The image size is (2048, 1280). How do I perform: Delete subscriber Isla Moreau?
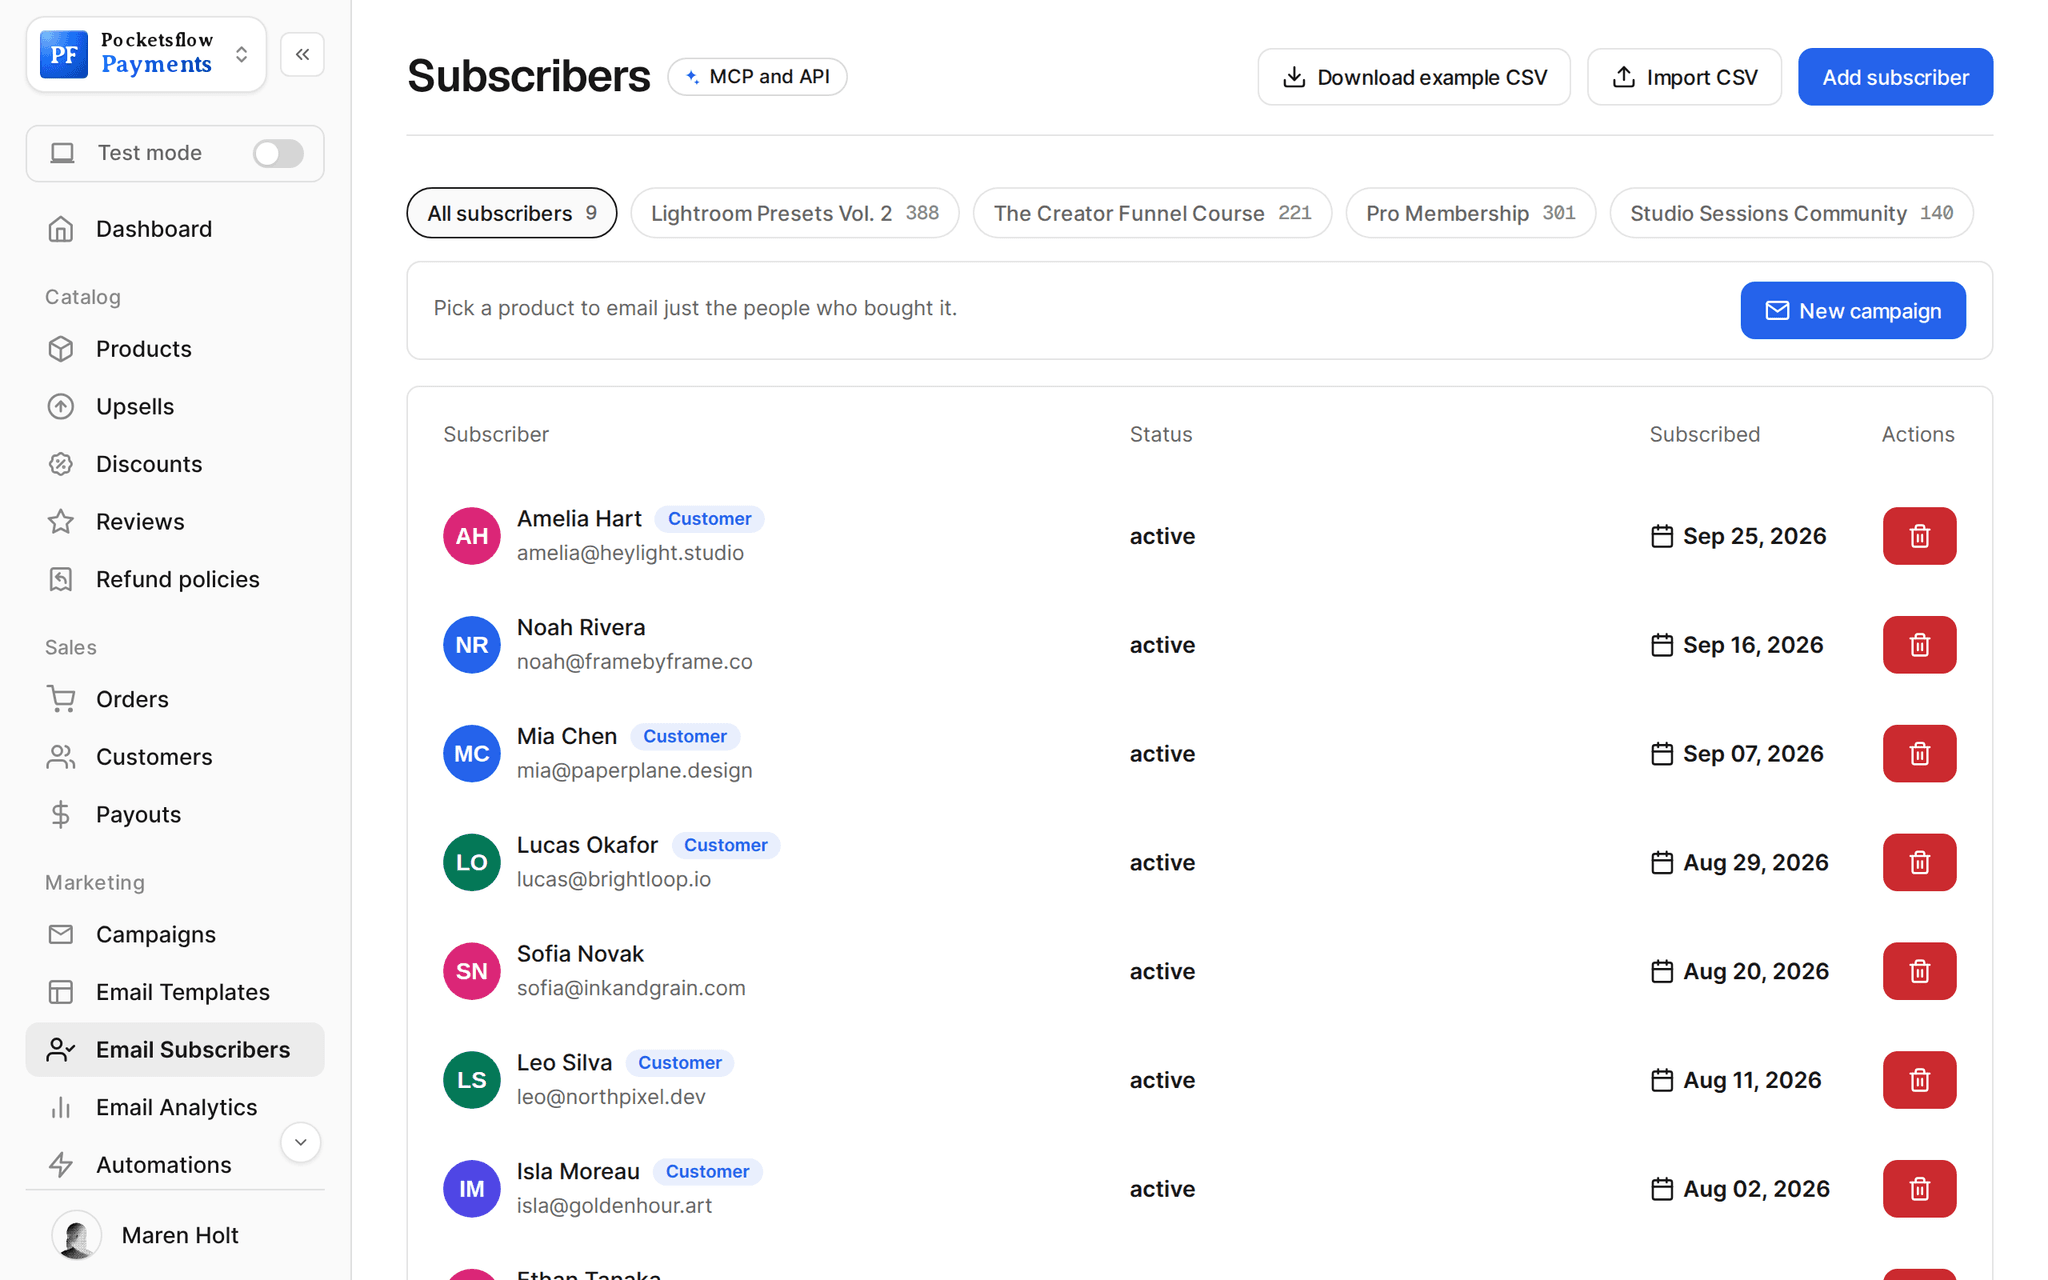pyautogui.click(x=1919, y=1189)
